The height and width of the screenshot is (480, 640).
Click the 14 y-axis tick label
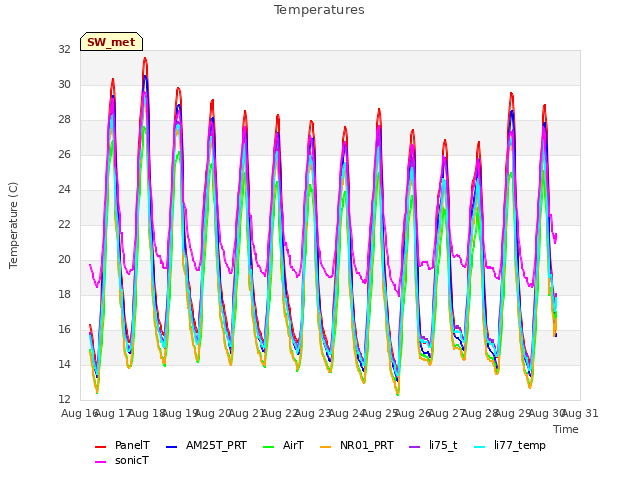64,364
